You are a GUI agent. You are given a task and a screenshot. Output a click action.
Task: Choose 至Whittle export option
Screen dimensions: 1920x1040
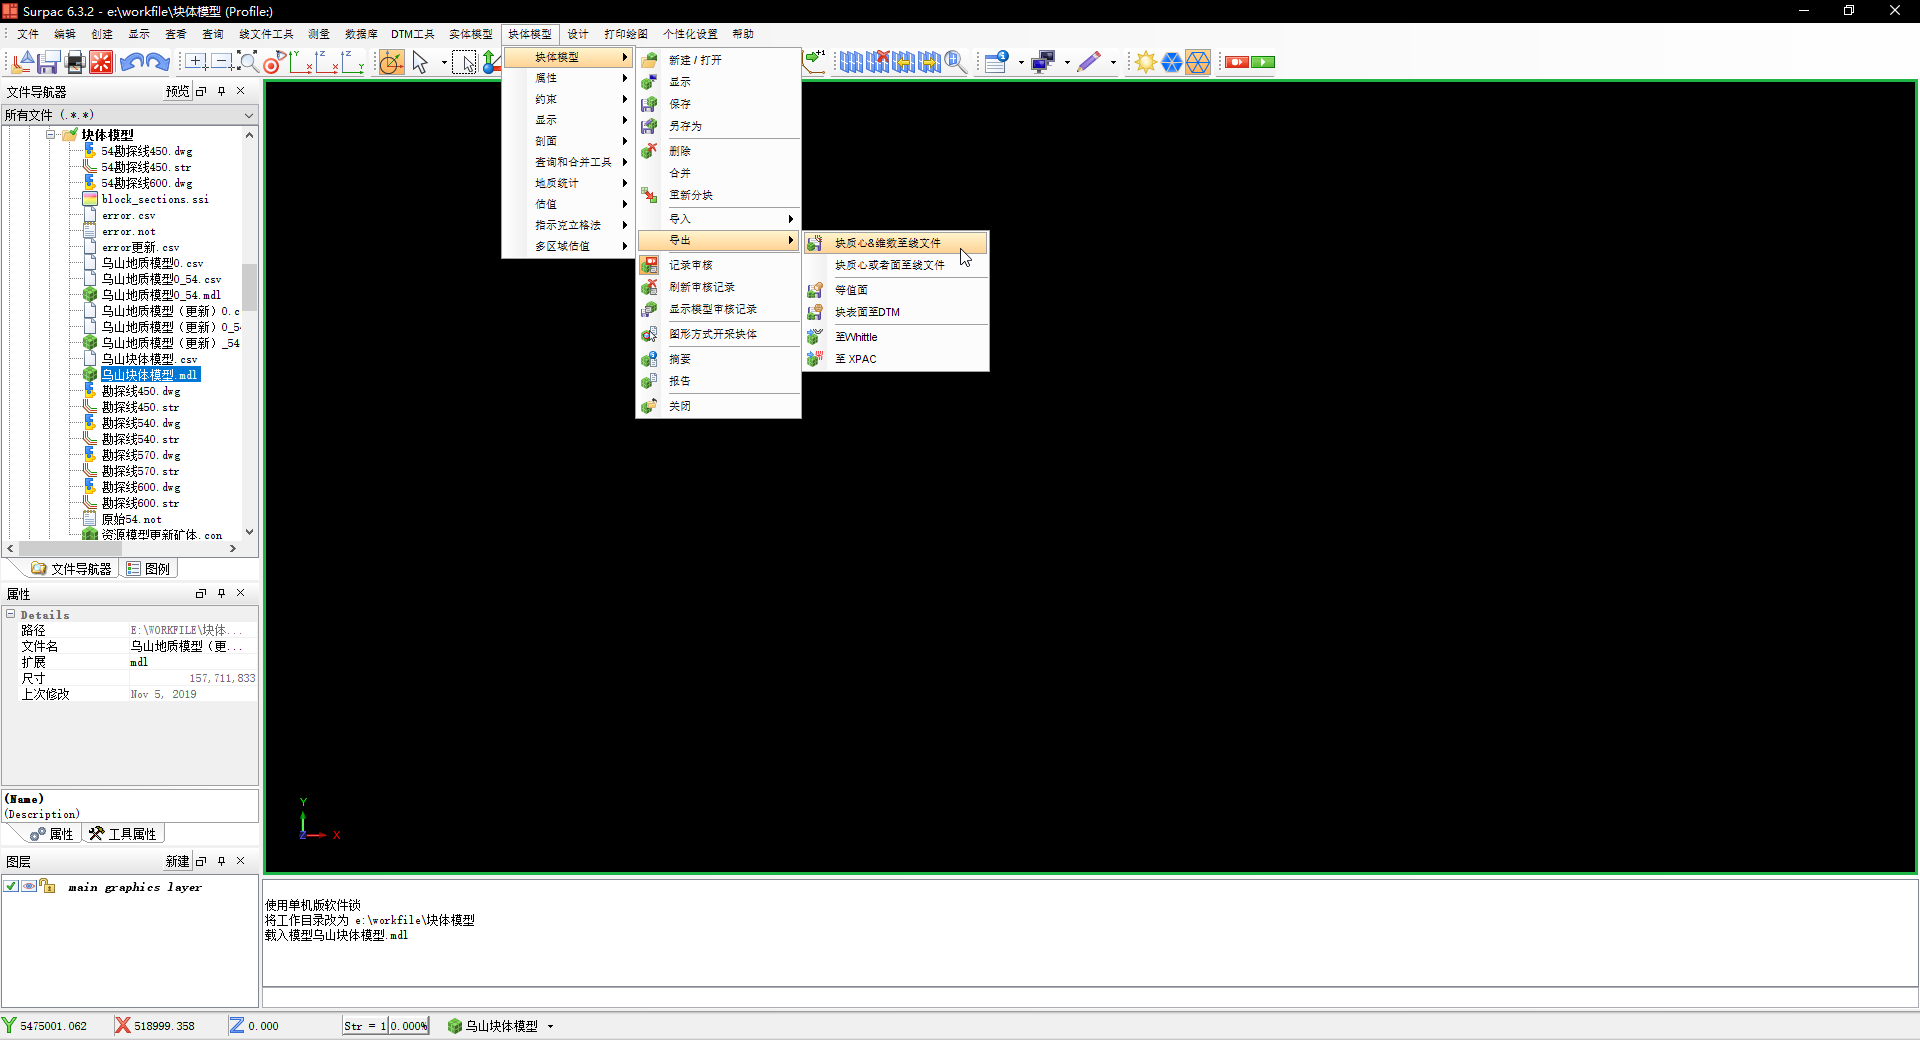[x=858, y=337]
